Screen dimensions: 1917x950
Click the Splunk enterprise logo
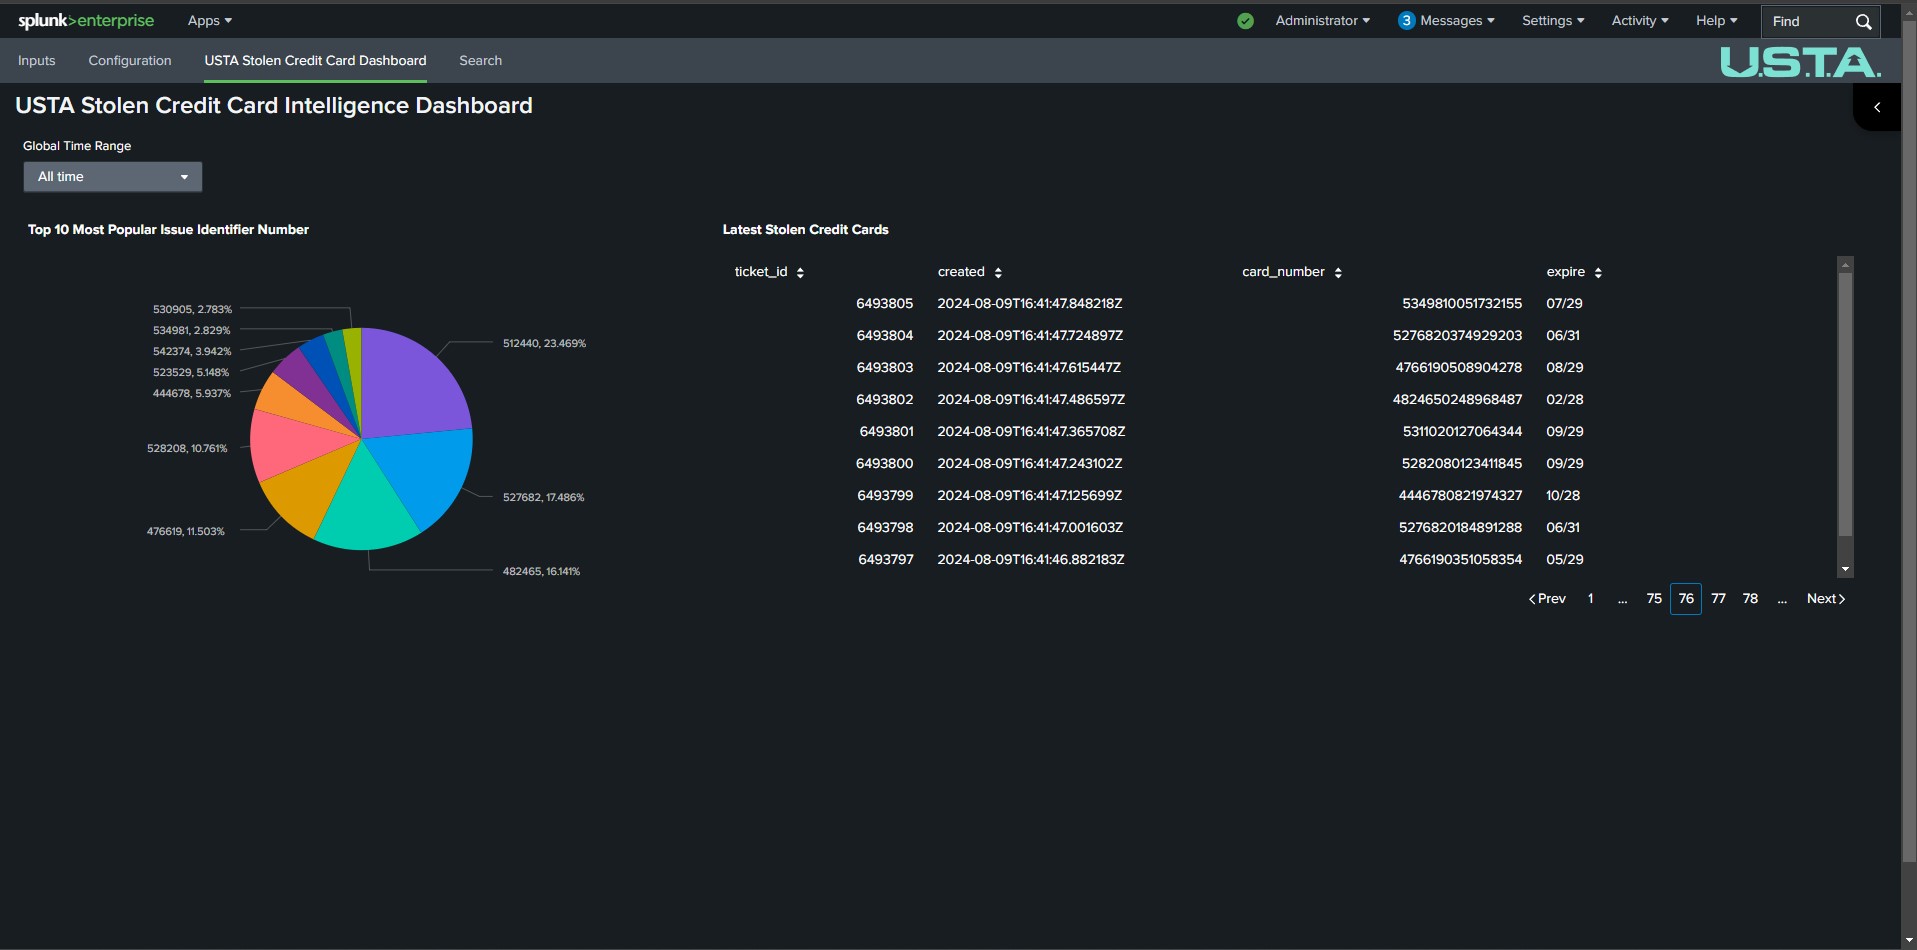click(x=86, y=21)
